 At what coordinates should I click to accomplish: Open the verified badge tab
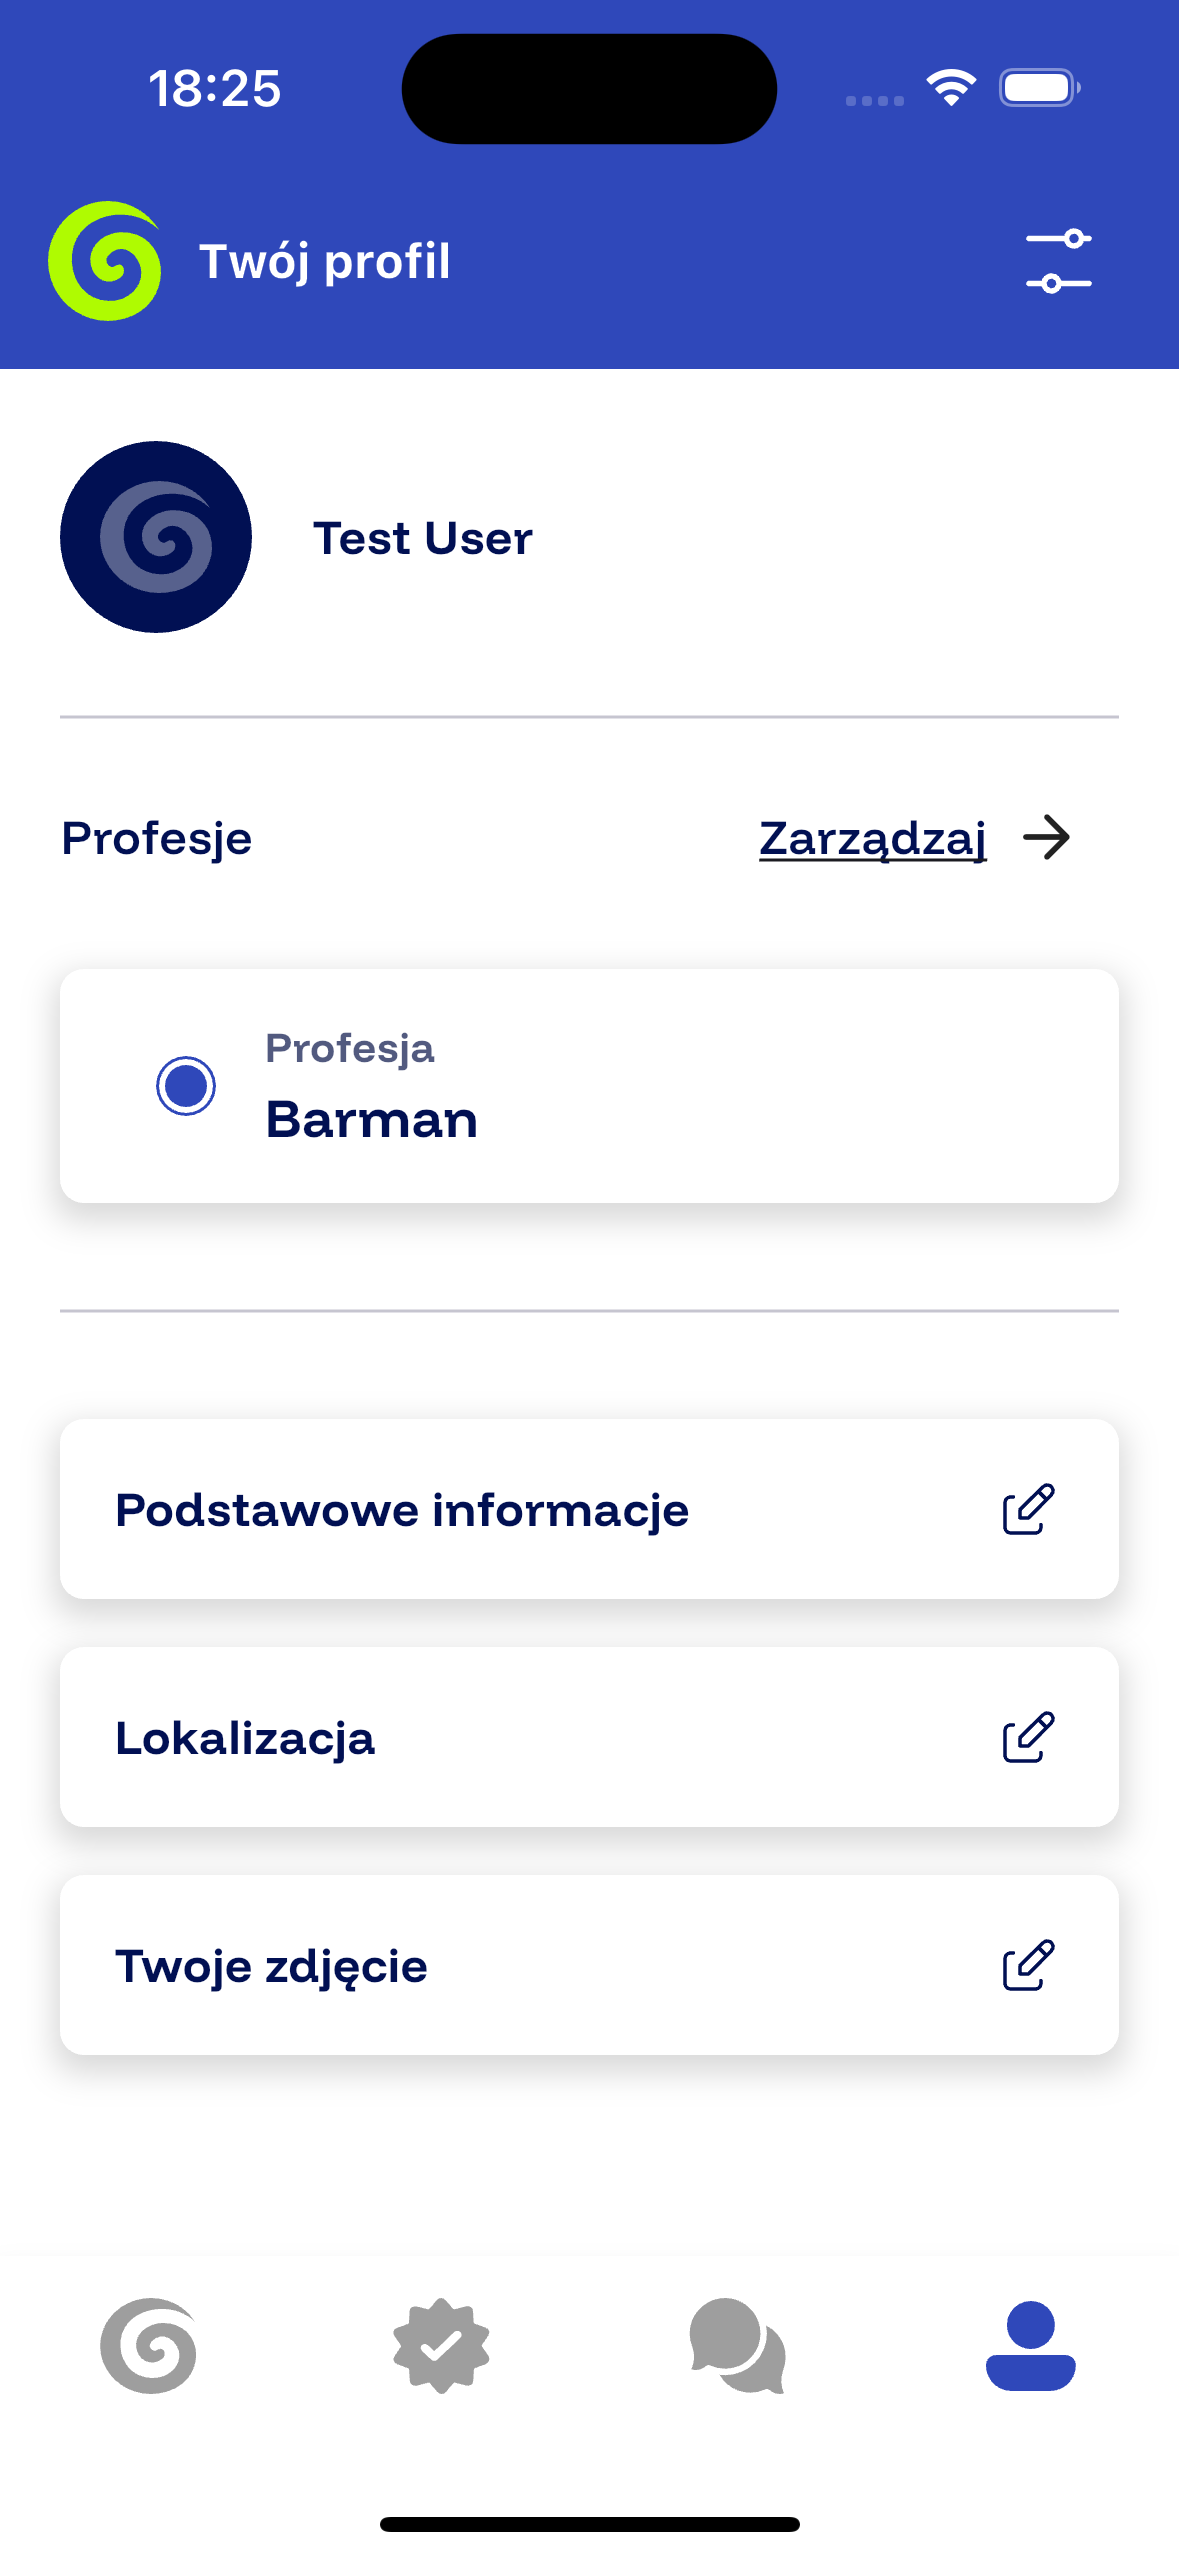(x=441, y=2345)
